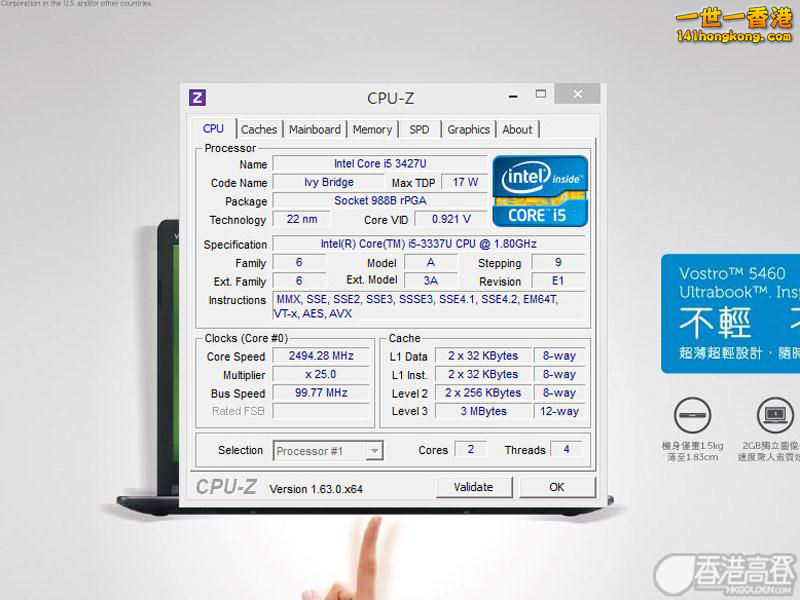Click the processor Name field

[379, 164]
